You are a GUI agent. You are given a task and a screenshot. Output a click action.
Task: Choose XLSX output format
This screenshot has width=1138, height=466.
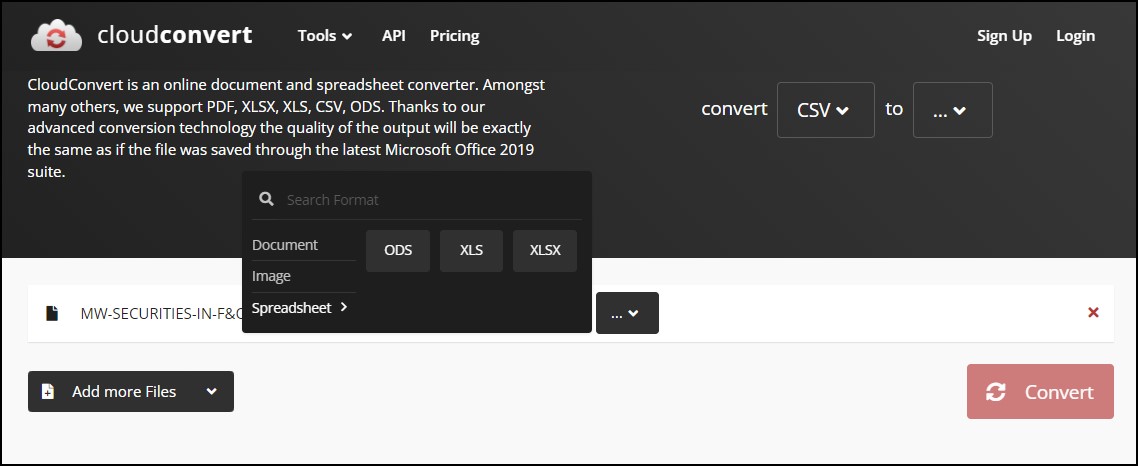(545, 250)
